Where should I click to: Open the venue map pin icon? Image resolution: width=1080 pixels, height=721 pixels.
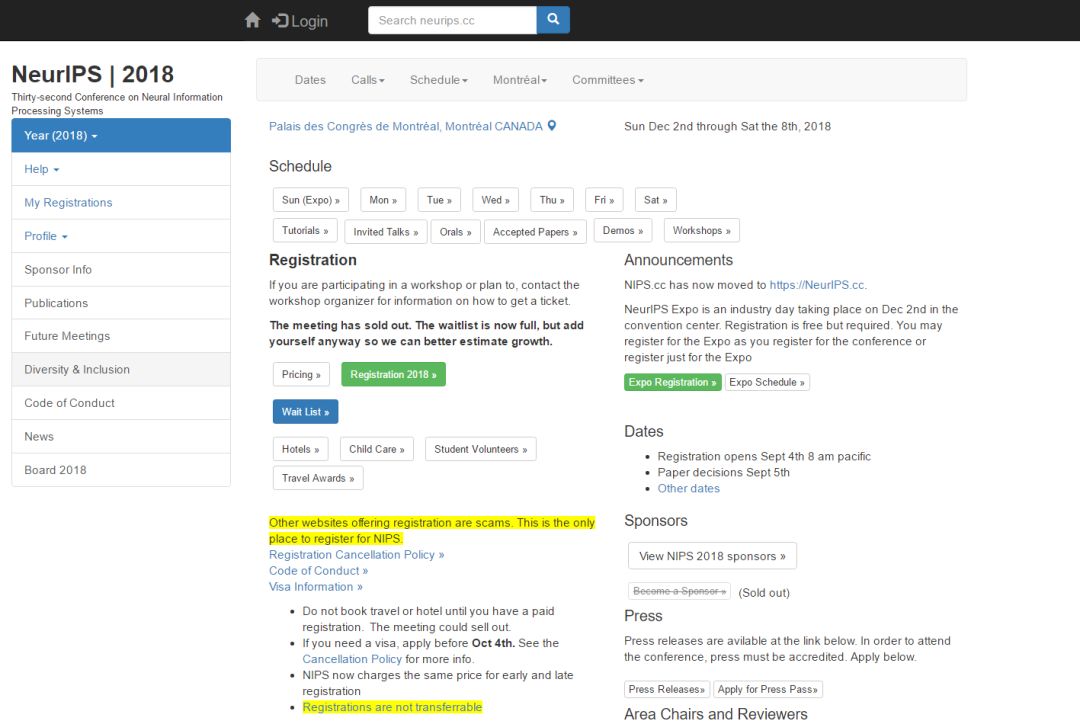click(x=552, y=126)
